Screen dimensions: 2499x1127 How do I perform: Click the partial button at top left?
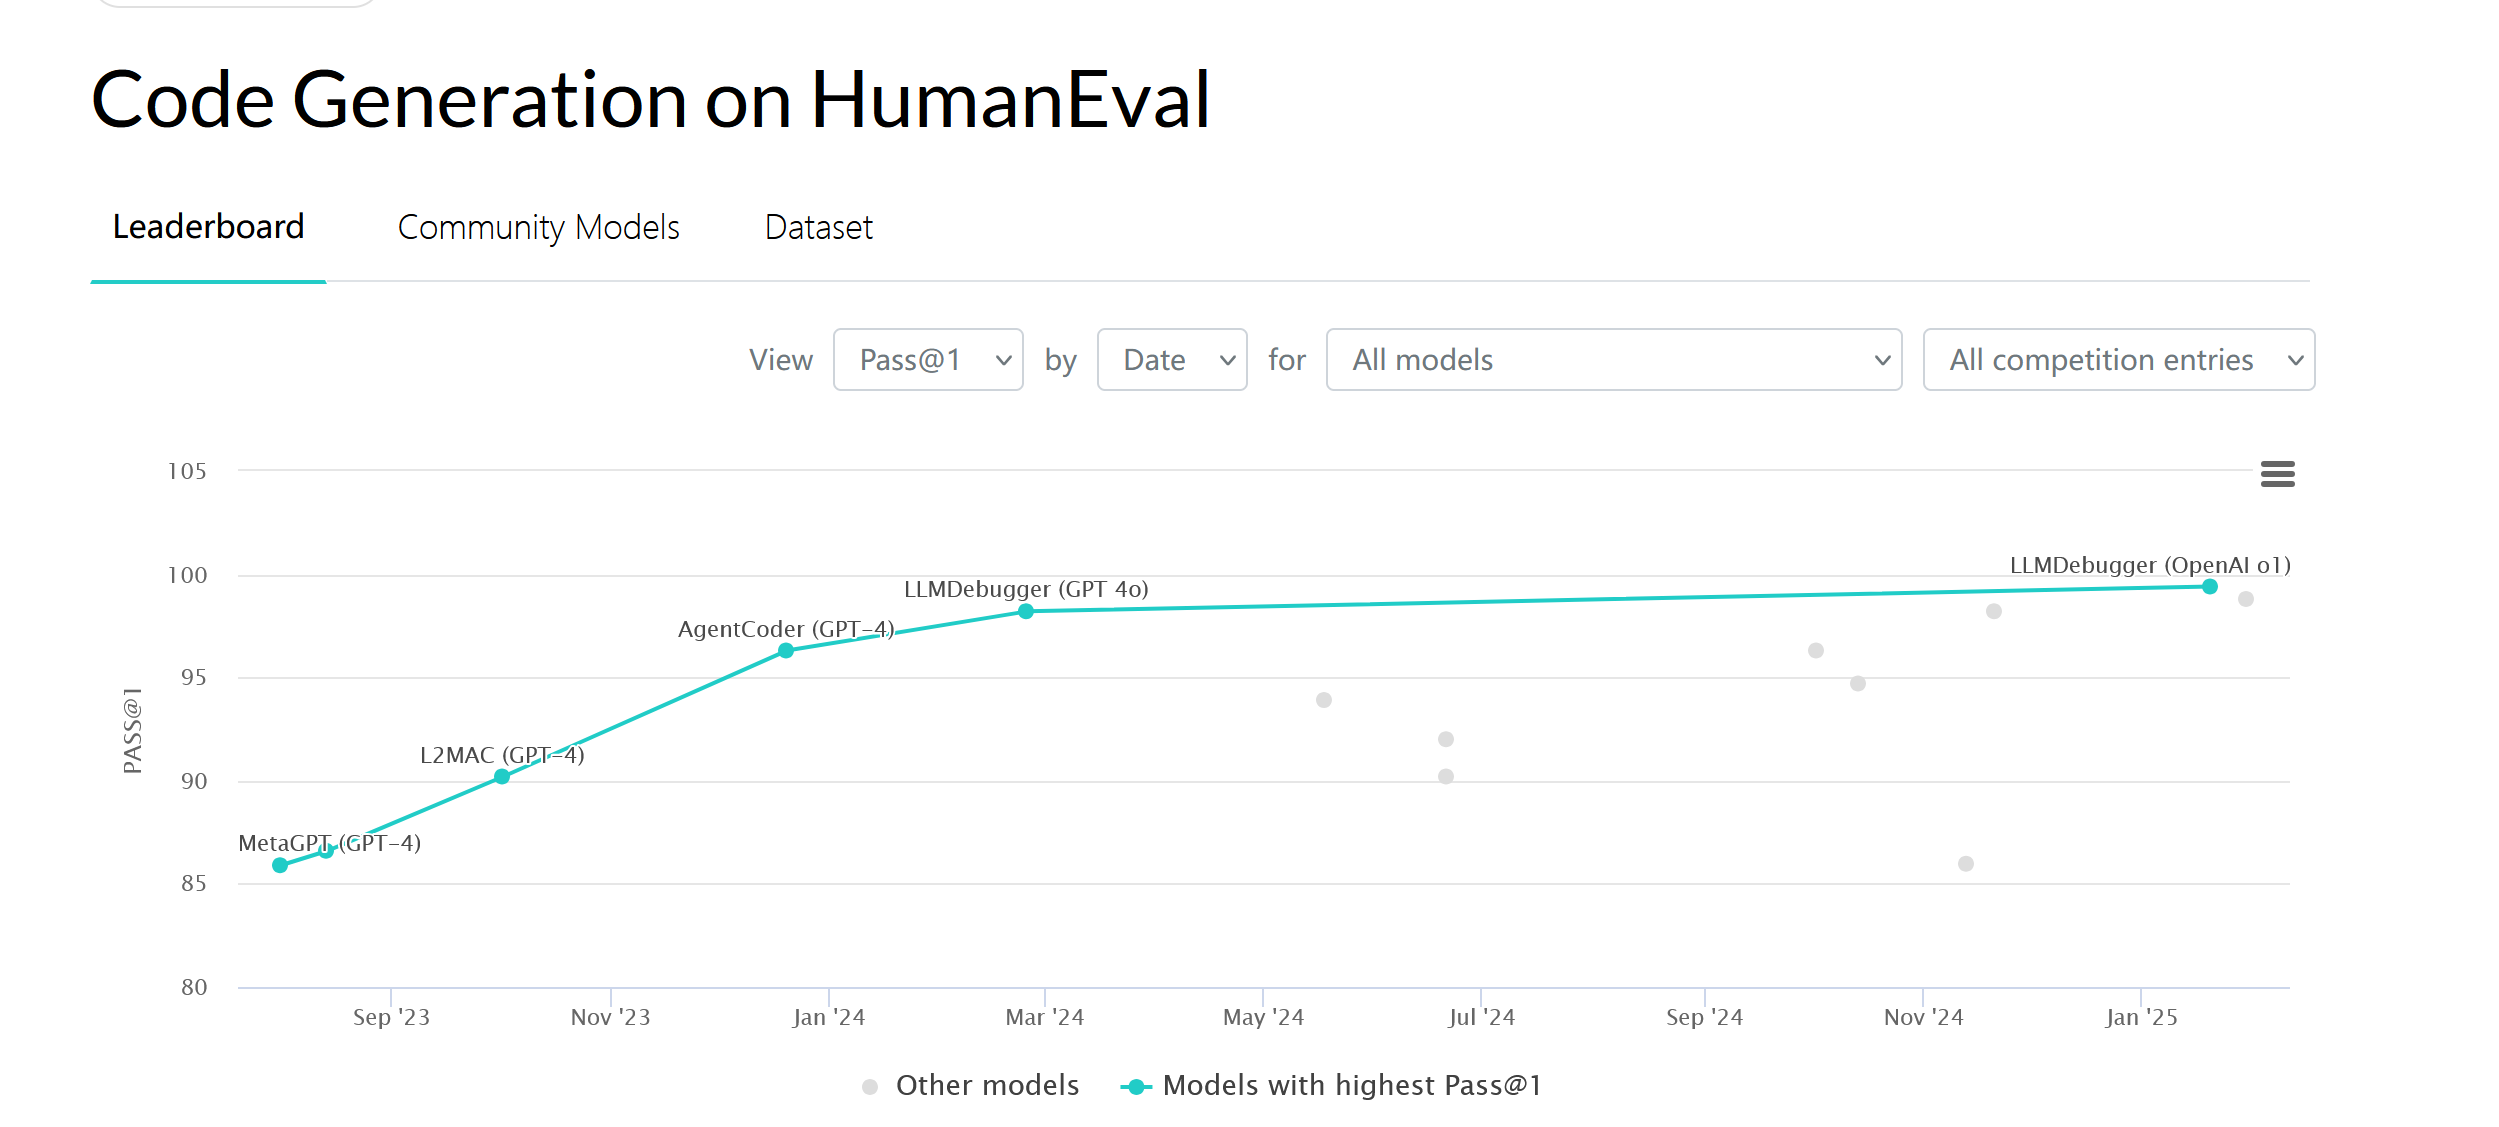tap(237, 4)
